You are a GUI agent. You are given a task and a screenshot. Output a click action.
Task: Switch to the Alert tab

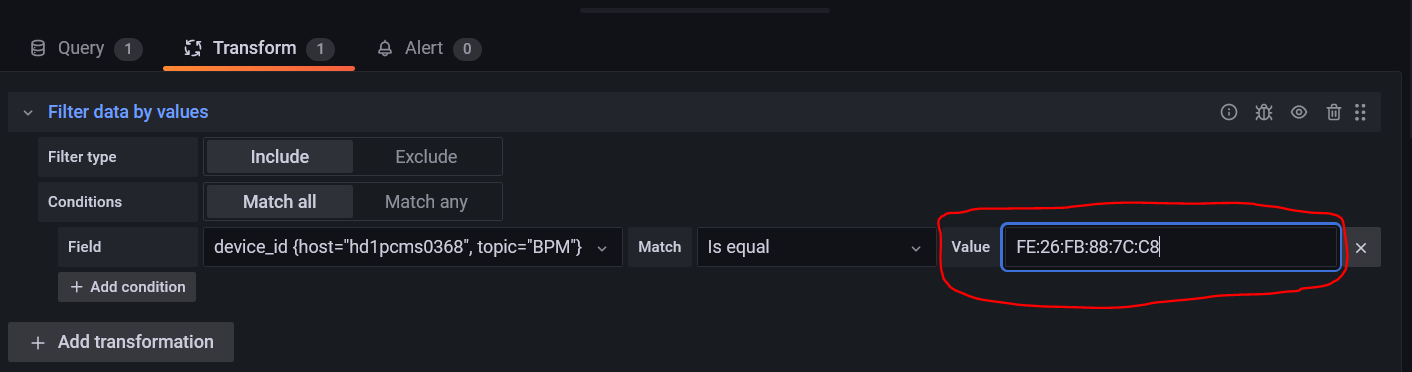pos(429,48)
